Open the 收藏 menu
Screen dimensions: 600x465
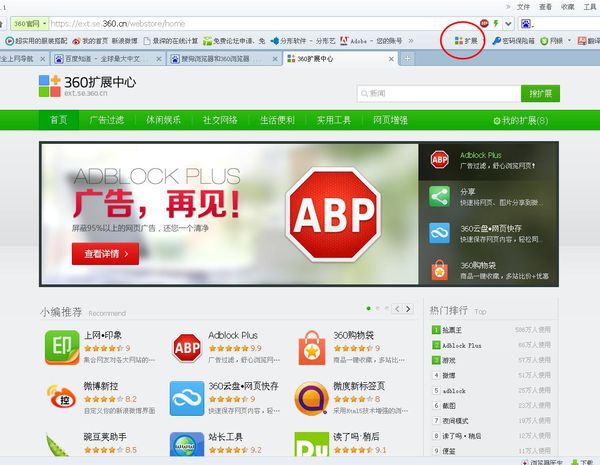[567, 7]
